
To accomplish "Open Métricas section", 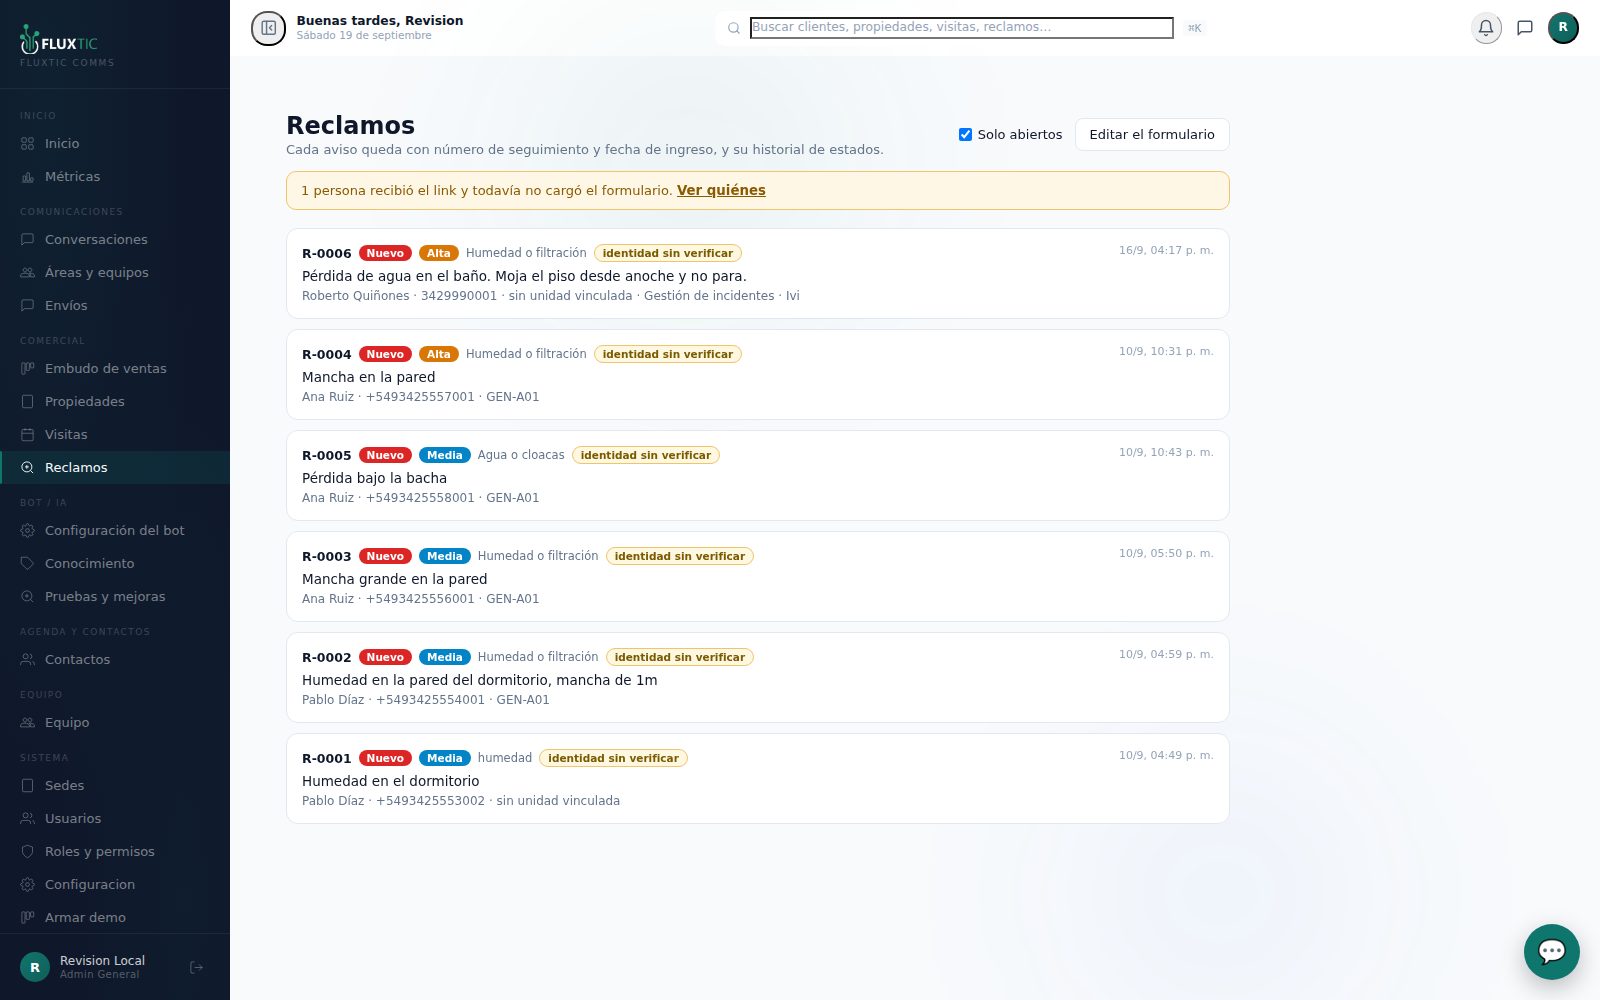I will pyautogui.click(x=115, y=177).
